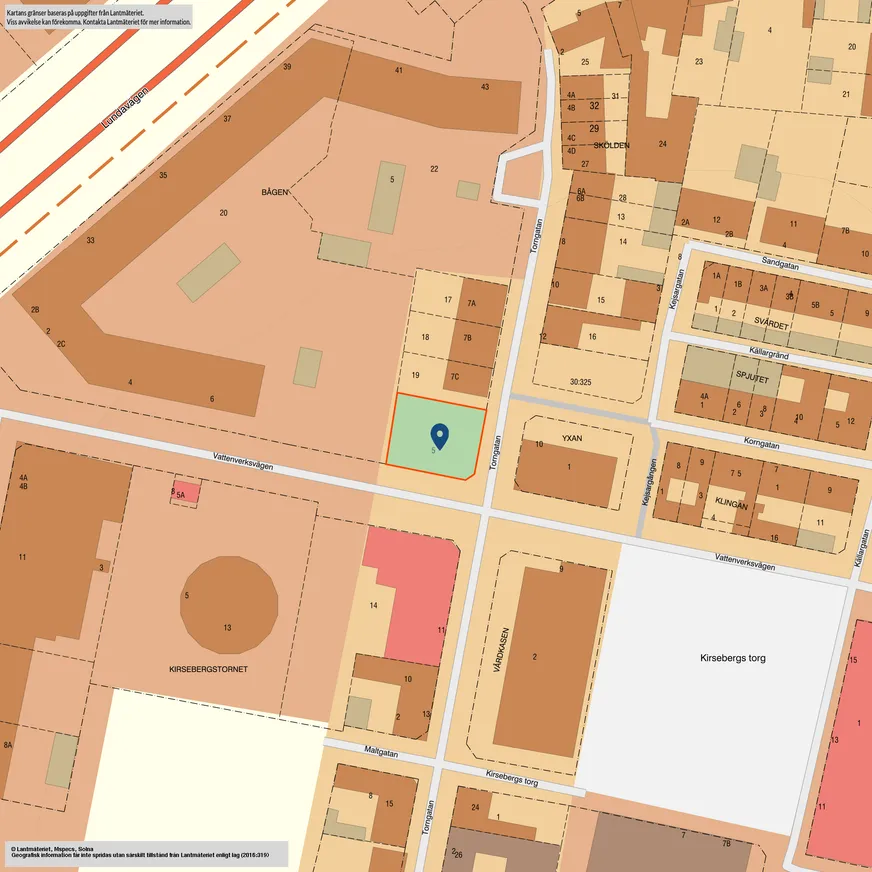This screenshot has height=872, width=872.
Task: Click the Torngatan label beside the green plot
Action: coord(494,453)
